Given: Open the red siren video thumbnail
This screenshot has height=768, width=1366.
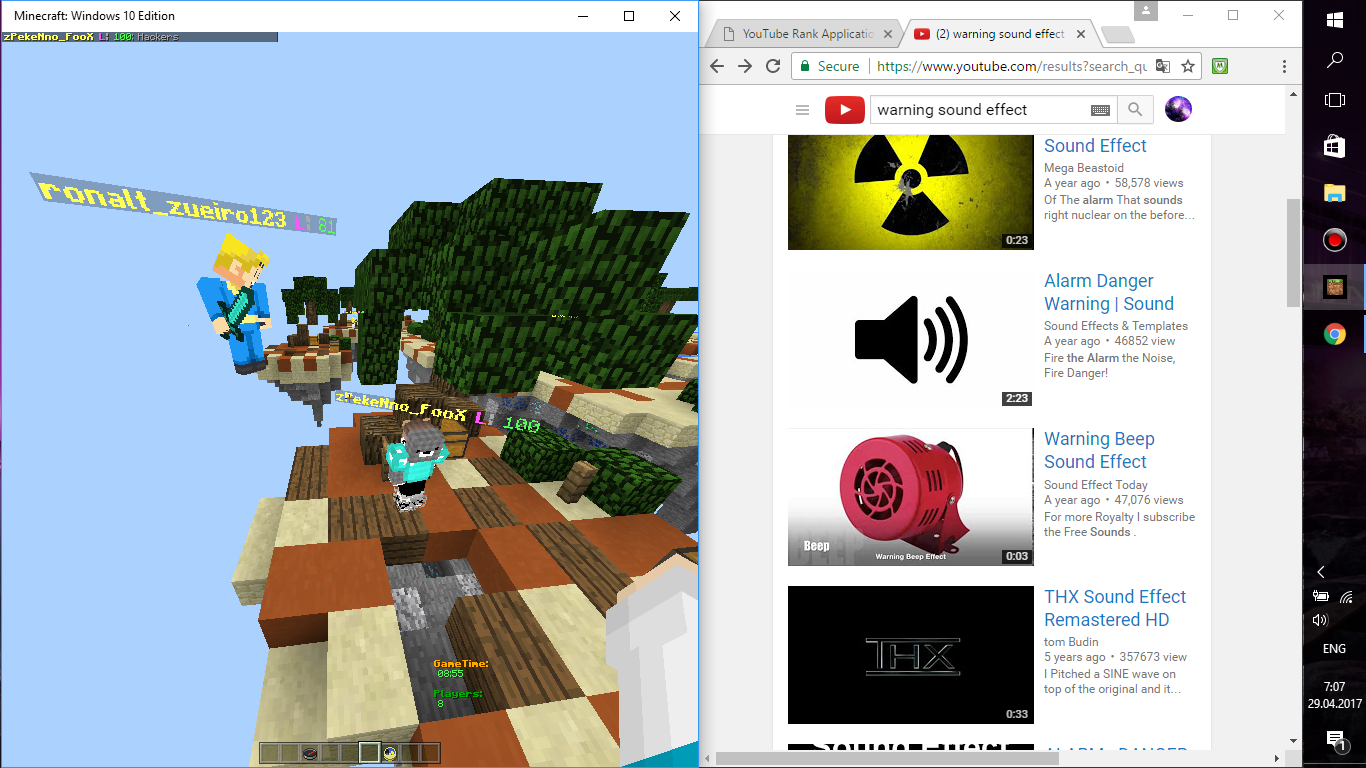Looking at the screenshot, I should [x=911, y=497].
